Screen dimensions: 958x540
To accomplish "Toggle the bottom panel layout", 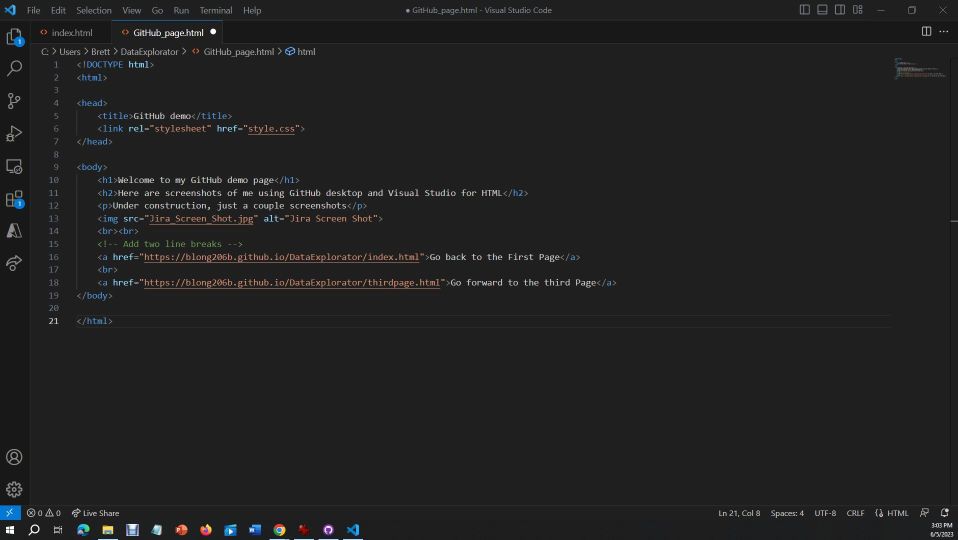I will click(x=822, y=10).
